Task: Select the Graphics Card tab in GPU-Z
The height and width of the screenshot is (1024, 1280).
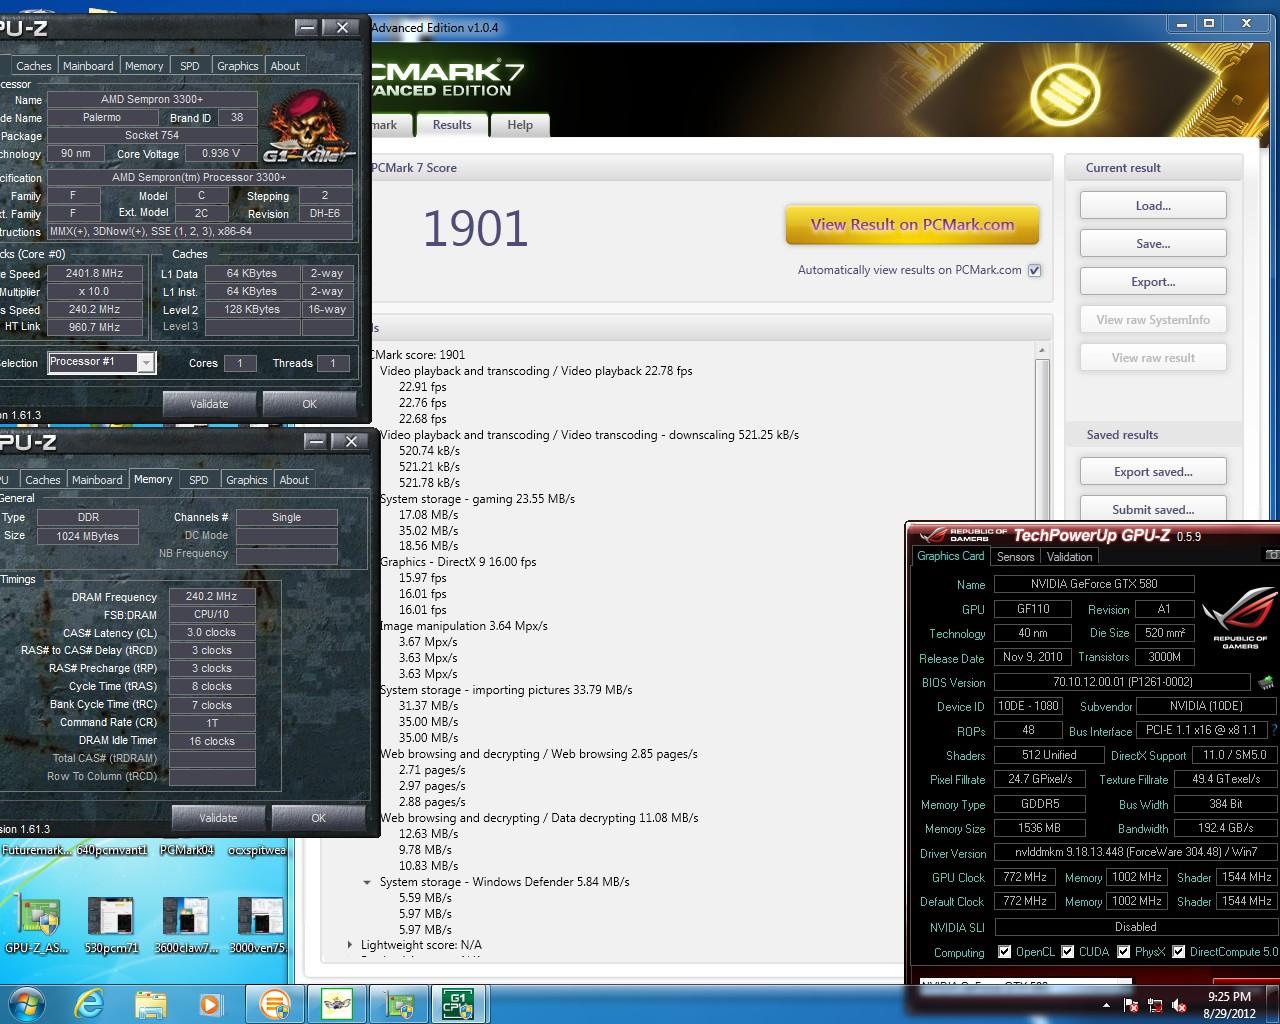Action: point(951,556)
